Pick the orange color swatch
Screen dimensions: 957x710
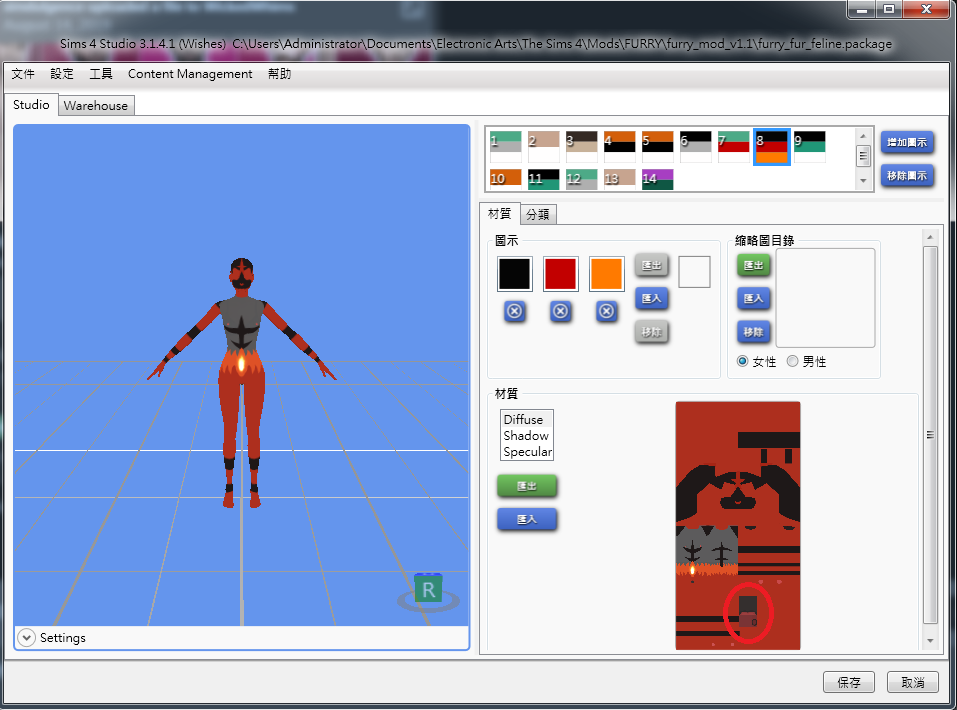606,273
